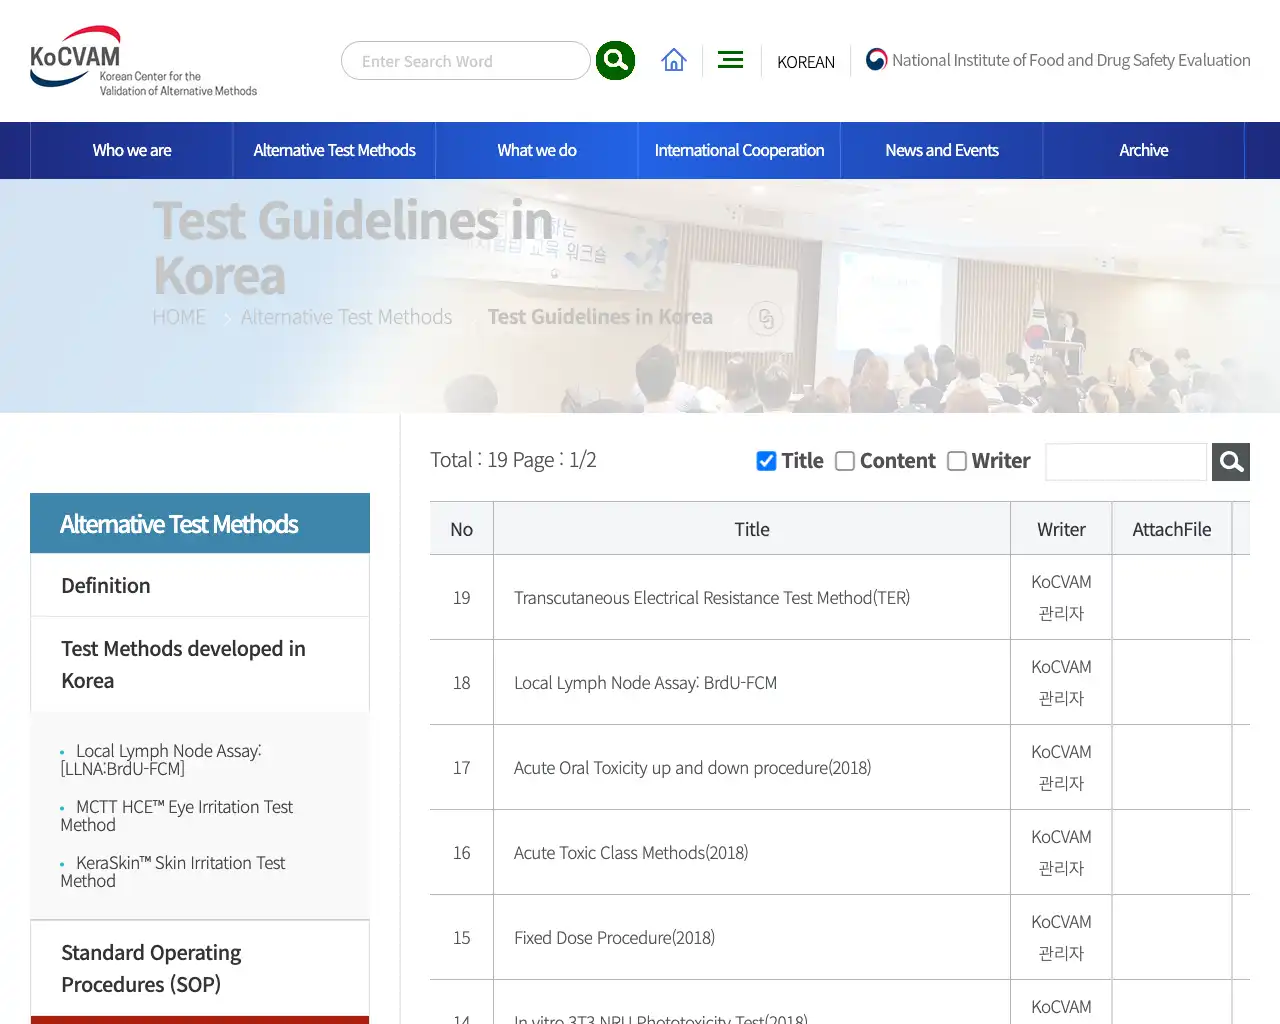1280x1024 pixels.
Task: Open the green hamburger menu
Action: 731,60
